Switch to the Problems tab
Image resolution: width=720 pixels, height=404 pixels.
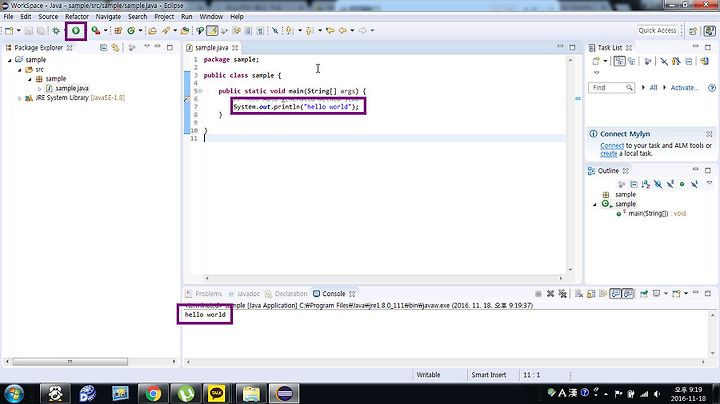pos(204,294)
